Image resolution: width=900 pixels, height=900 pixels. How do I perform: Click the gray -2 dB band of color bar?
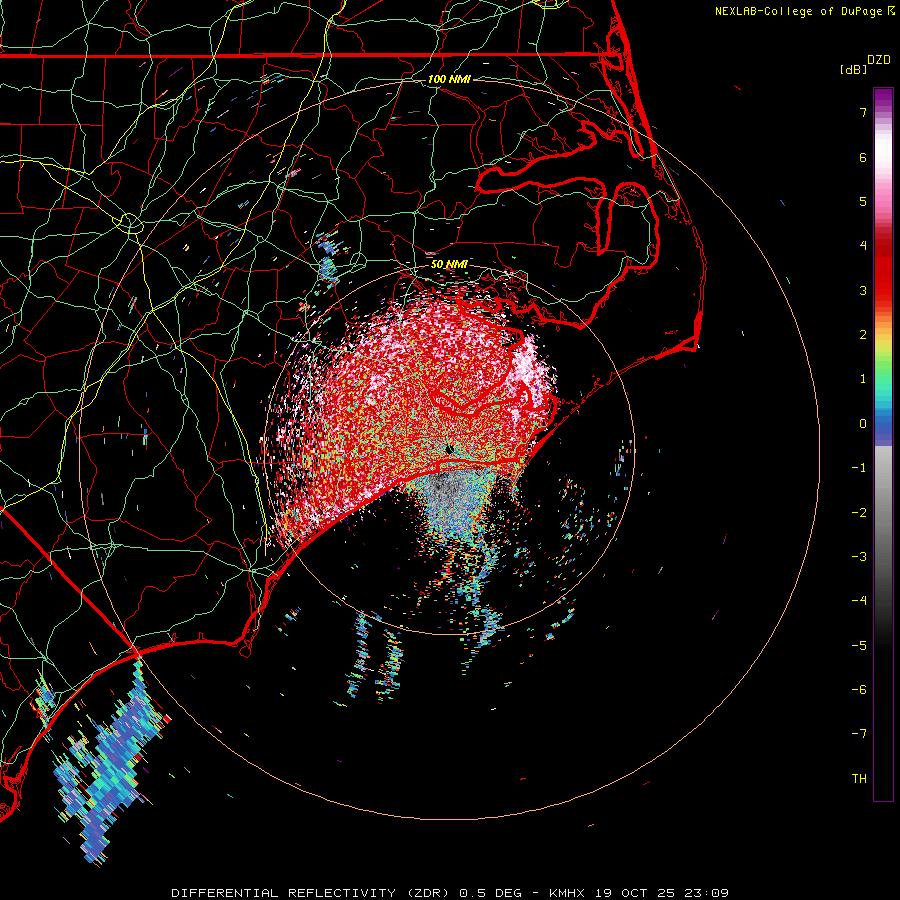coord(883,513)
